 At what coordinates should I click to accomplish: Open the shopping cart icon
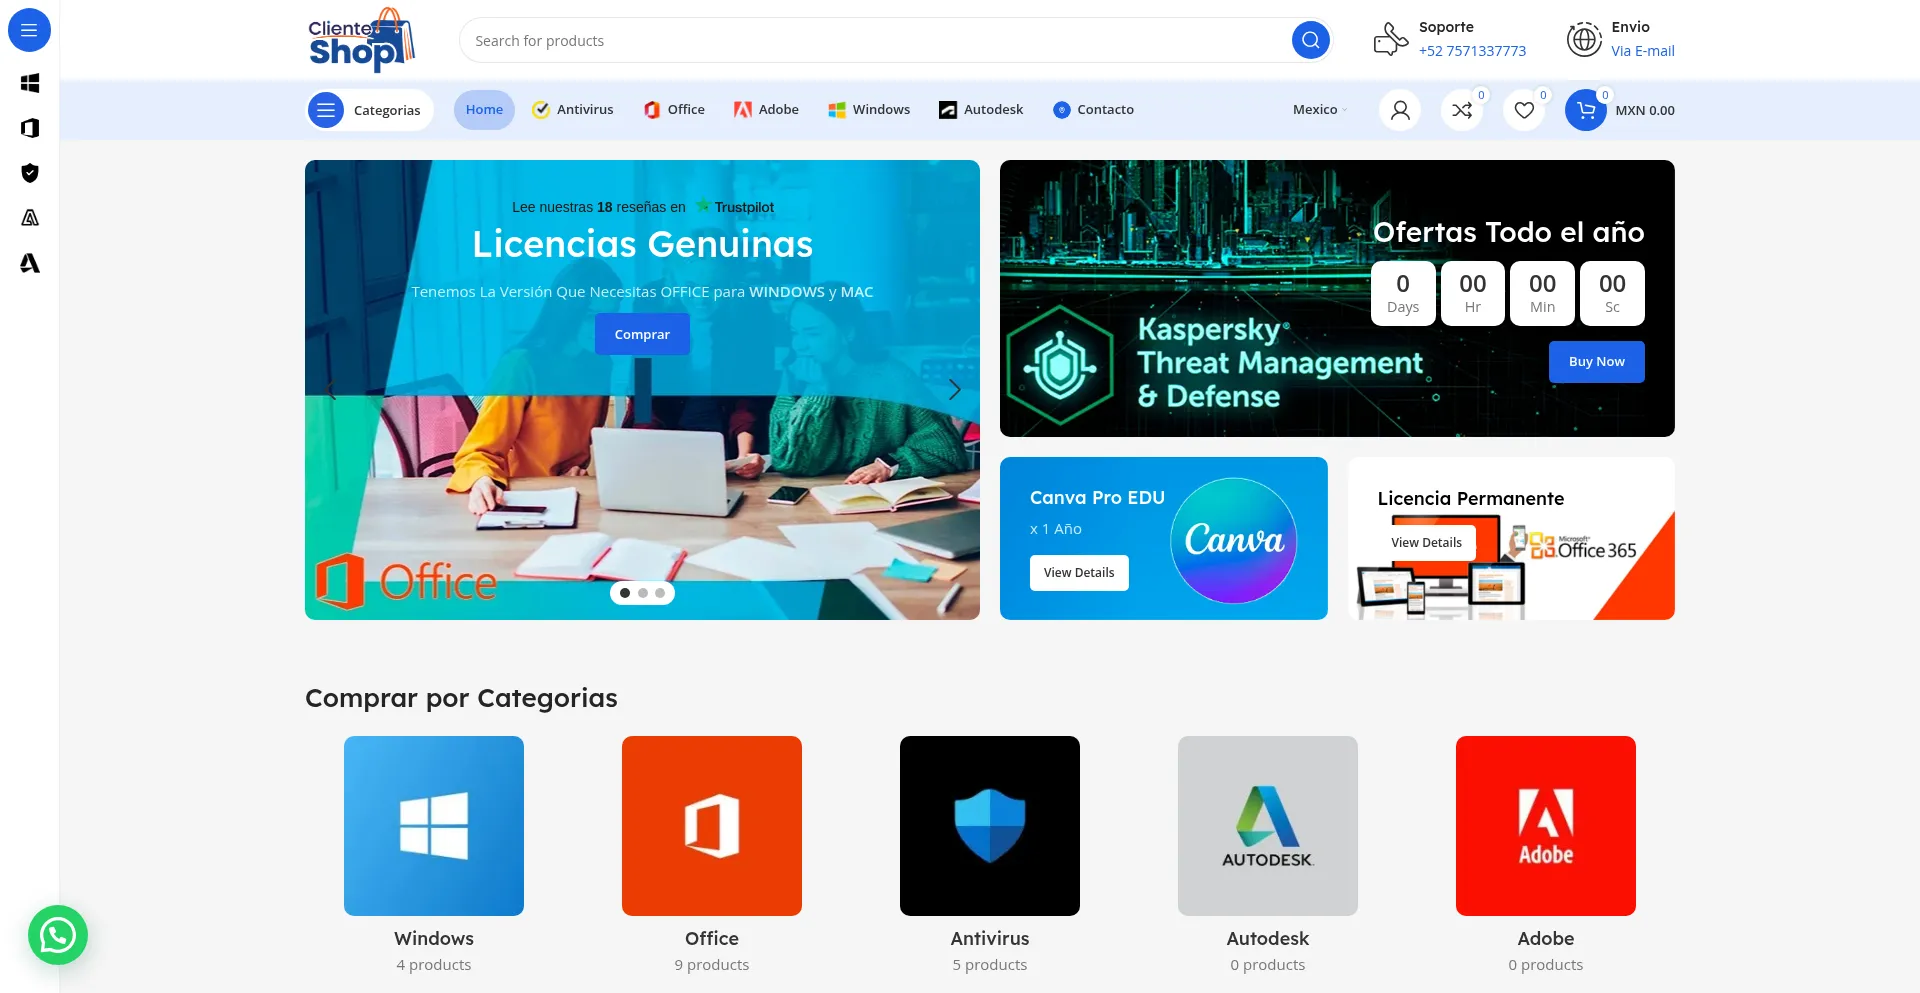click(1586, 110)
